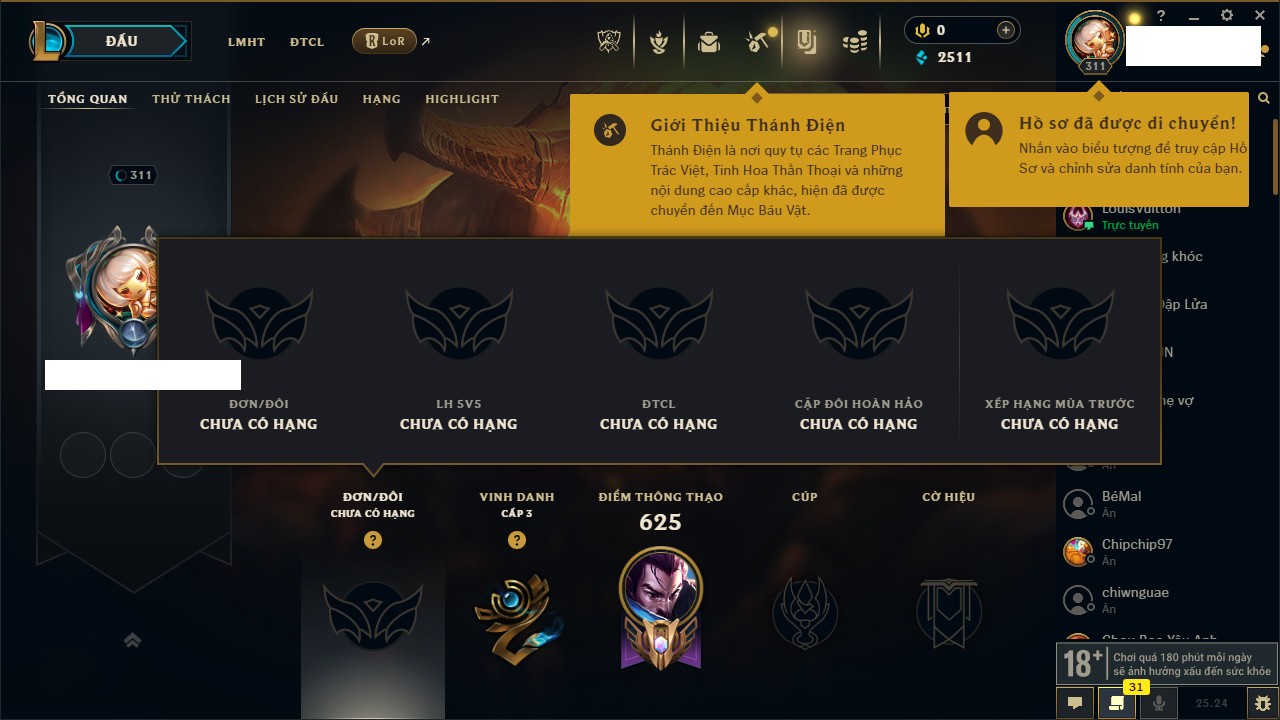
Task: Toggle the microphone mute button
Action: pos(1159,703)
